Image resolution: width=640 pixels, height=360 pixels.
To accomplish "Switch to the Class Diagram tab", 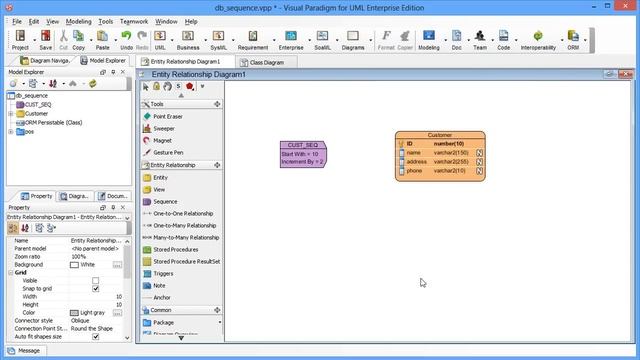I will (266, 62).
